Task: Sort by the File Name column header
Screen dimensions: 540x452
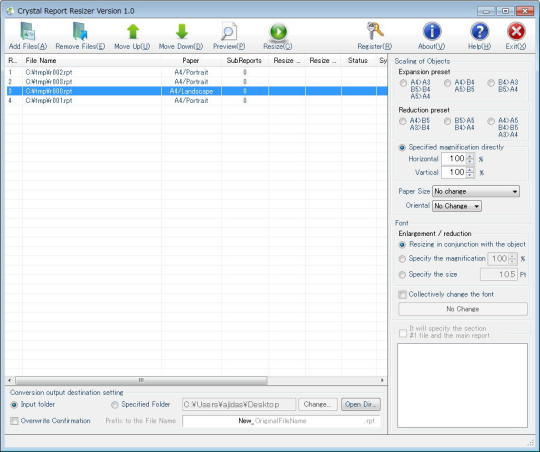Action: point(92,61)
